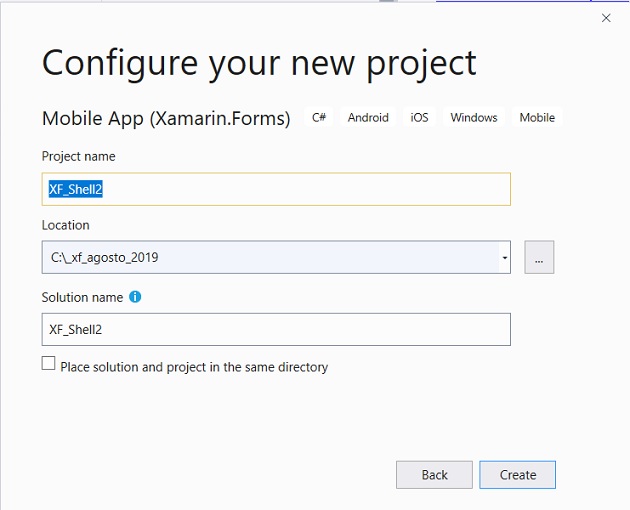Open the browse location ellipsis button

tap(539, 257)
